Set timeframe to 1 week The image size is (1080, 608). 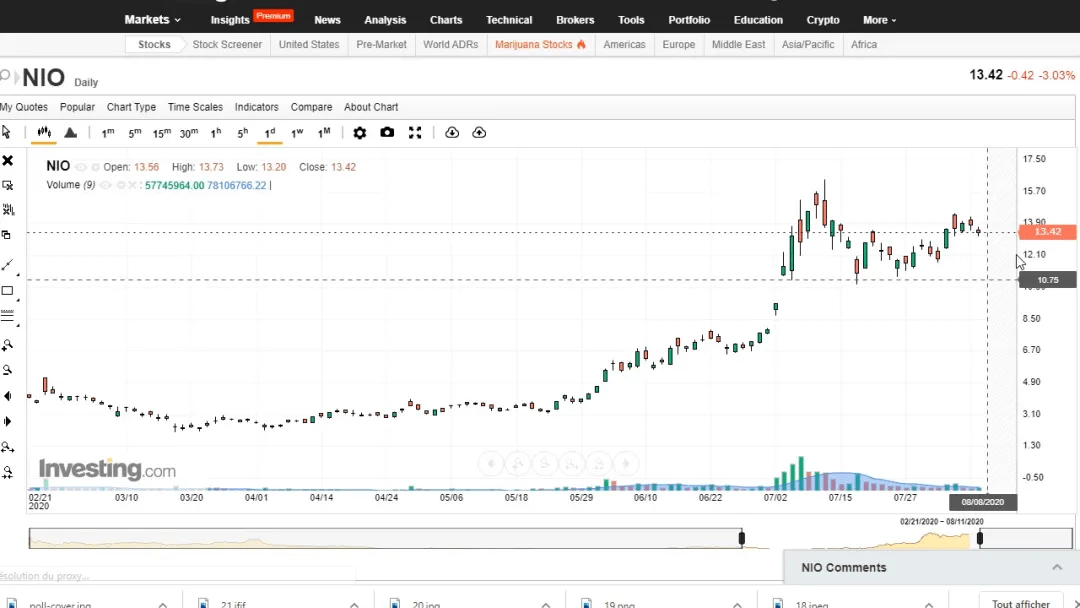coord(297,133)
